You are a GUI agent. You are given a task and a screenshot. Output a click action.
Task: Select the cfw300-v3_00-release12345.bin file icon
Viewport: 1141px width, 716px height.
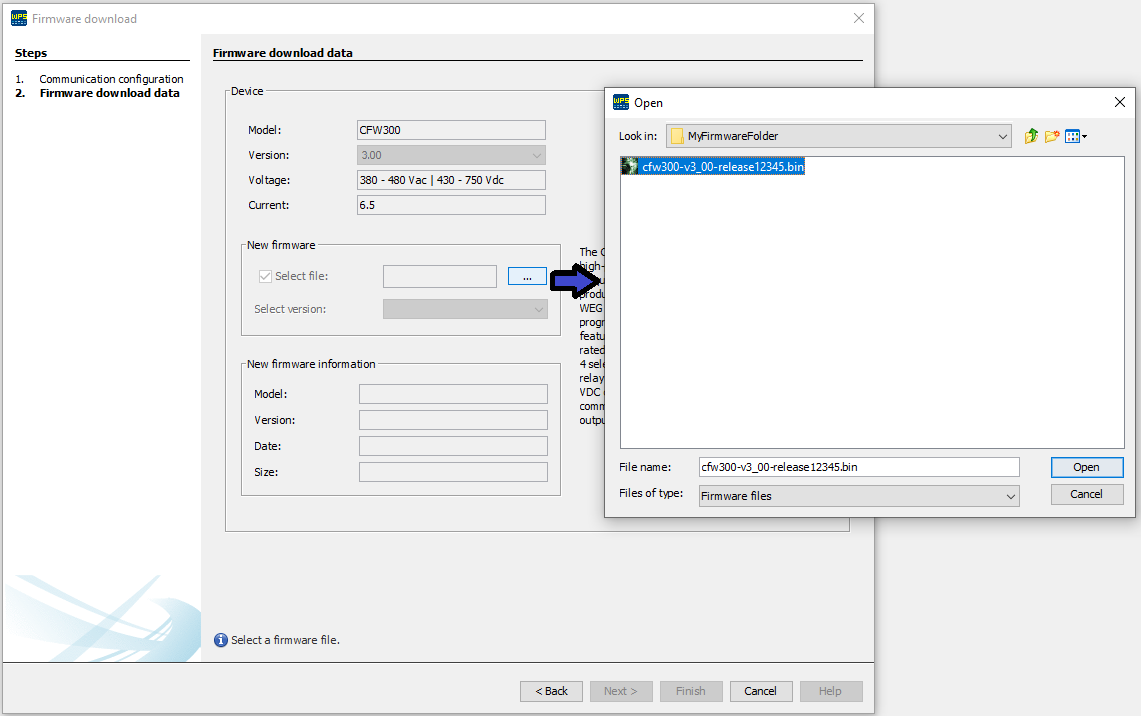[x=628, y=165]
